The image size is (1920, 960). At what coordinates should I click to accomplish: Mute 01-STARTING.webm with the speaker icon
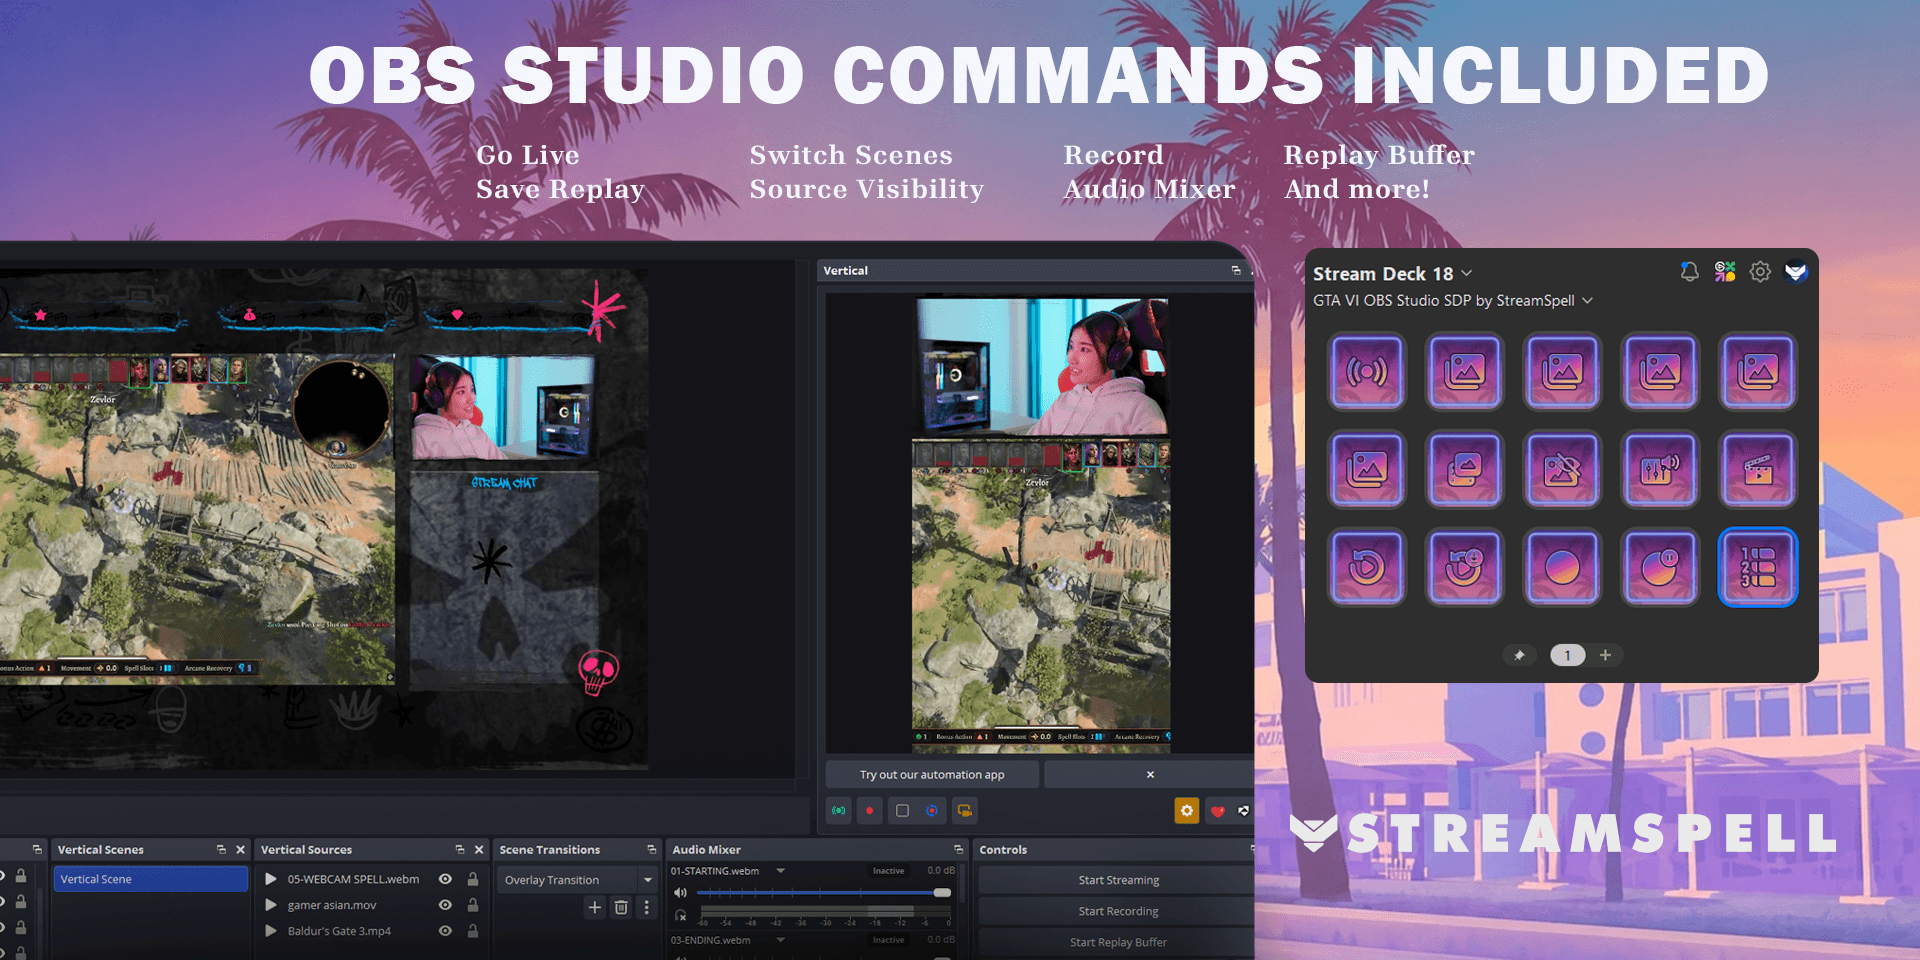coord(681,892)
